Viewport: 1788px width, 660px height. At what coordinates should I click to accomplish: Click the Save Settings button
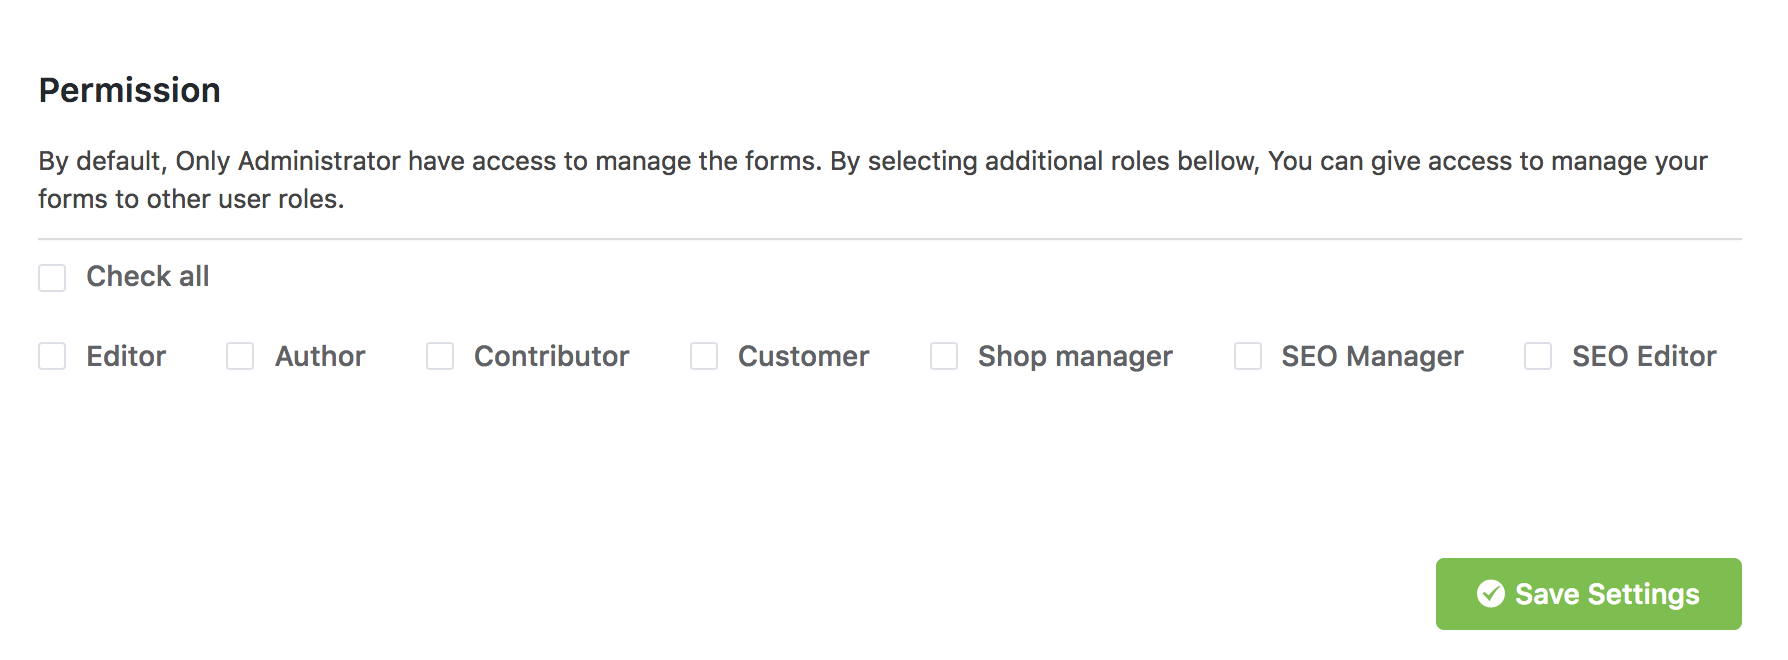(x=1588, y=594)
